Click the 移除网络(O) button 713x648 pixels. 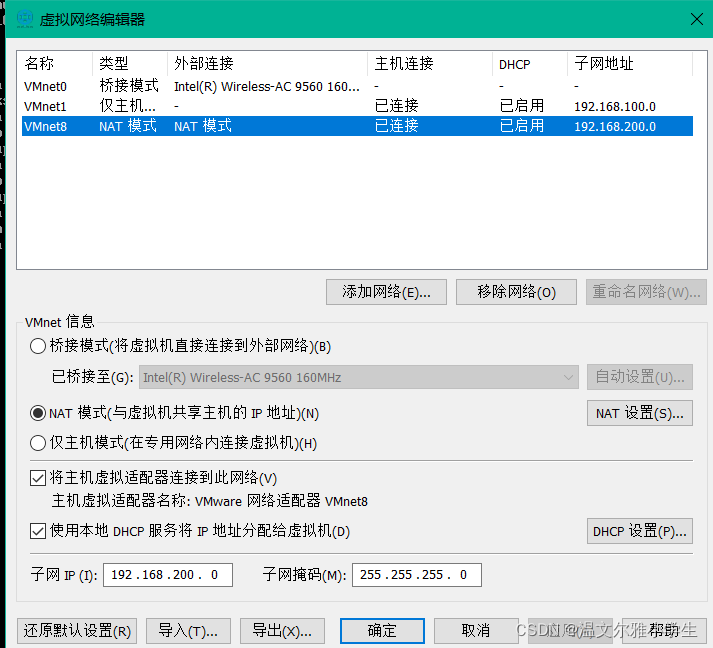516,292
